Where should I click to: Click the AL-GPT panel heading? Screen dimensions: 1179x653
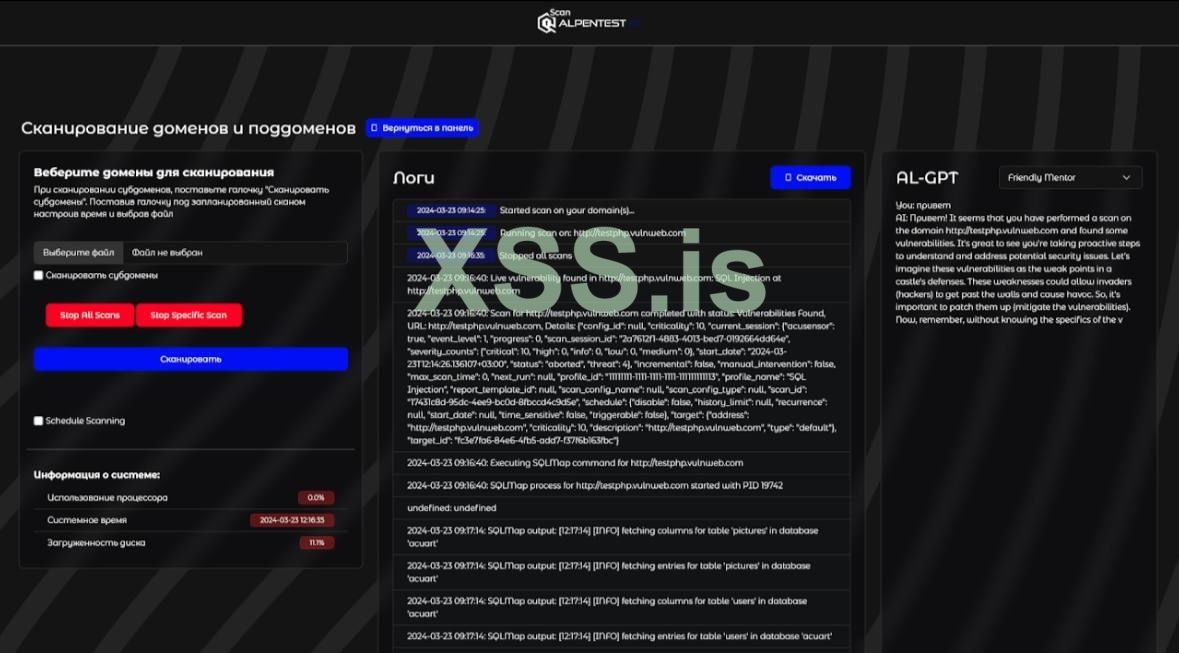(x=927, y=178)
